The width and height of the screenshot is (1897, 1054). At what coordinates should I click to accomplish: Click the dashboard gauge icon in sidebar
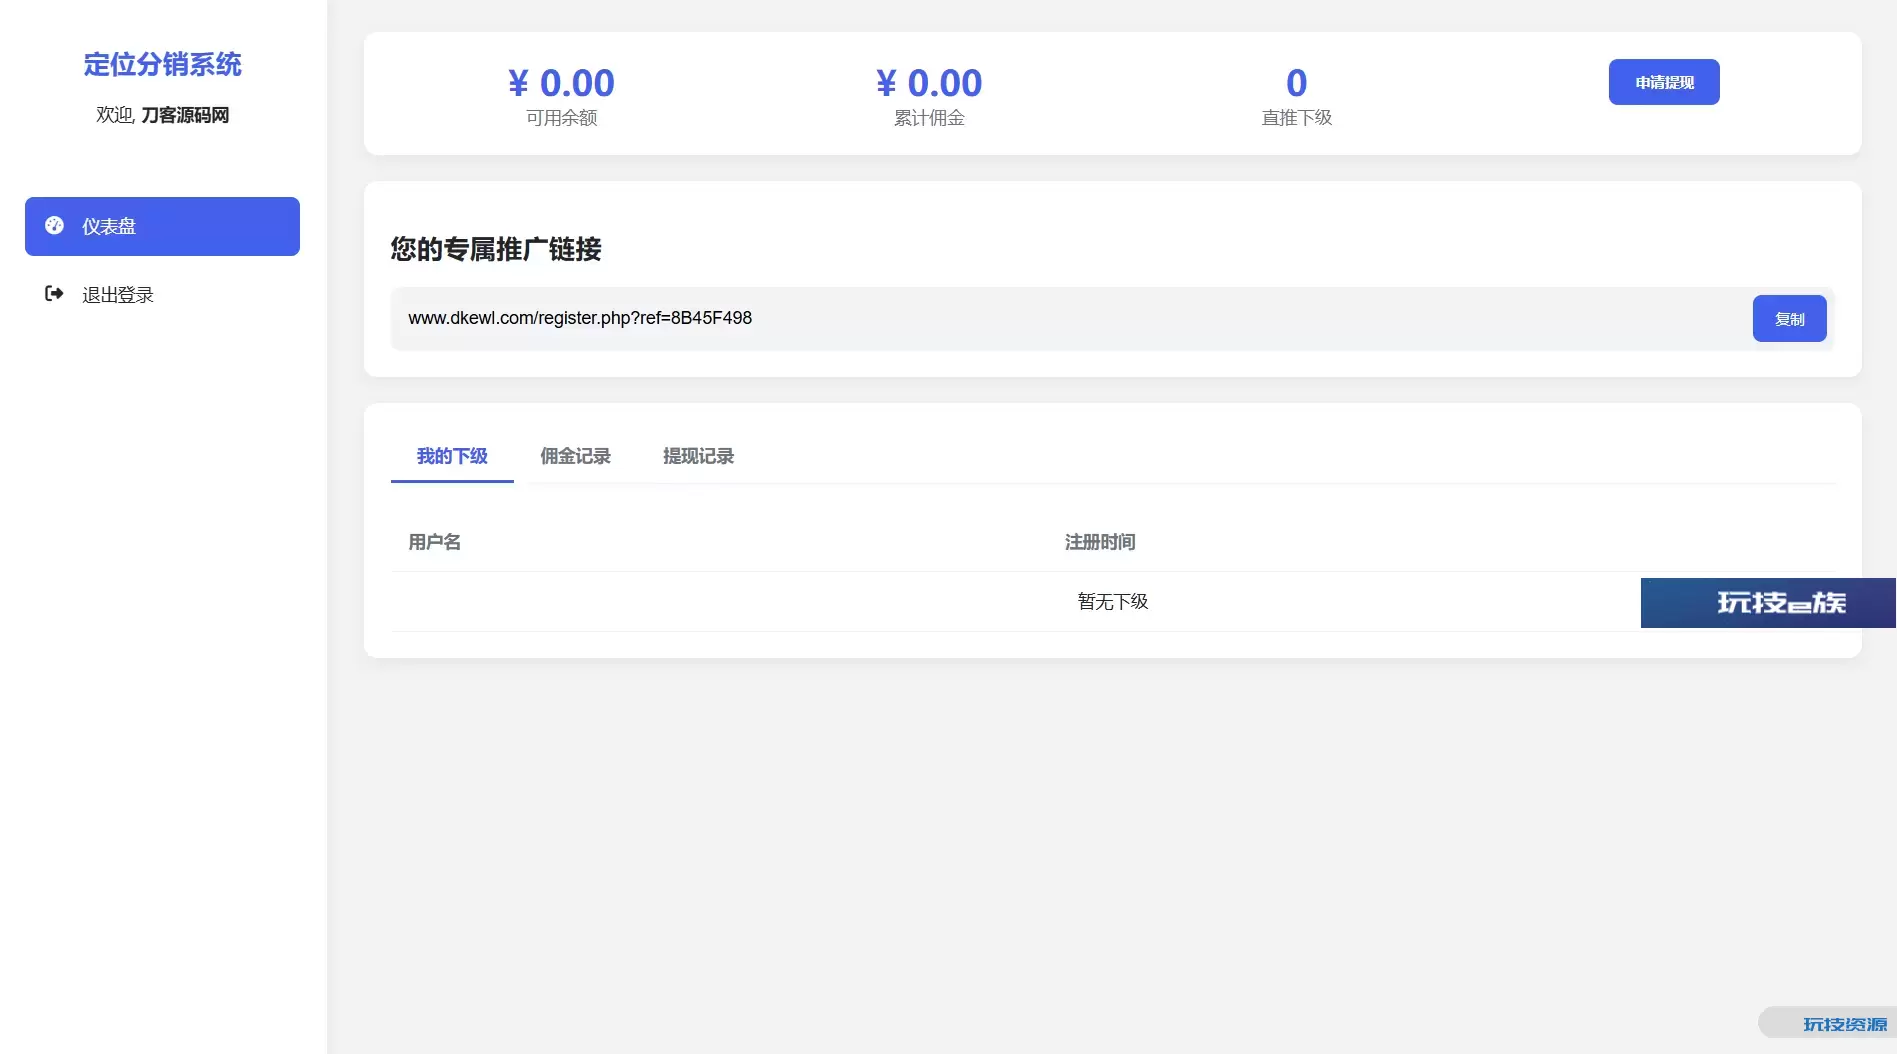54,226
